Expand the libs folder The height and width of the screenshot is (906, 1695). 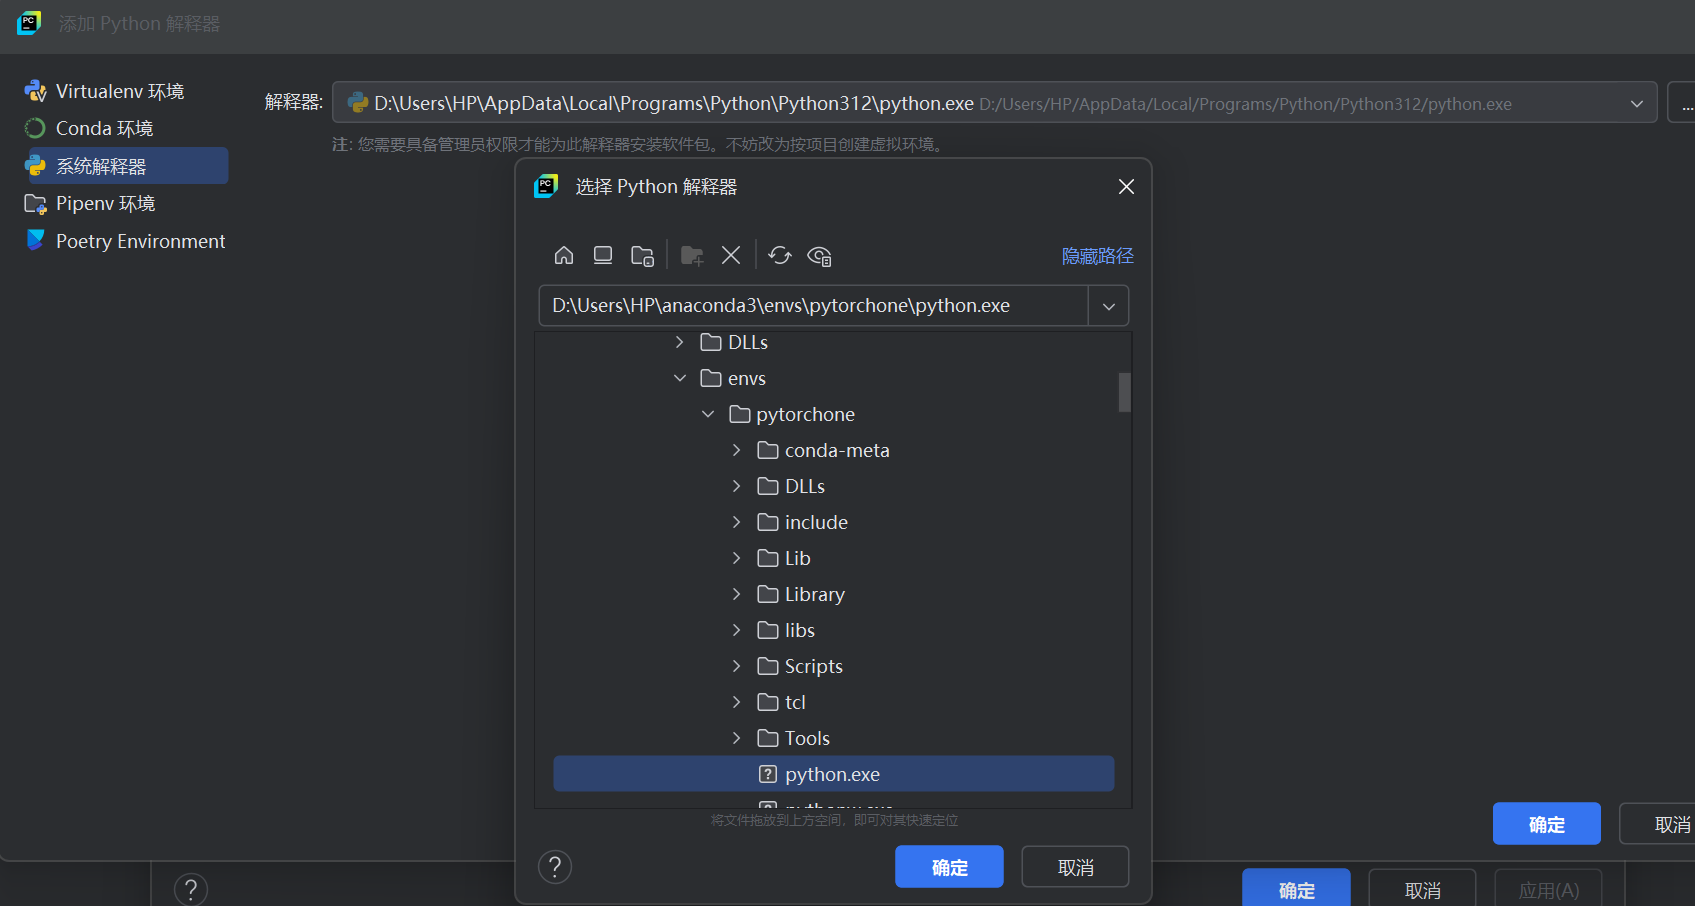pos(737,630)
